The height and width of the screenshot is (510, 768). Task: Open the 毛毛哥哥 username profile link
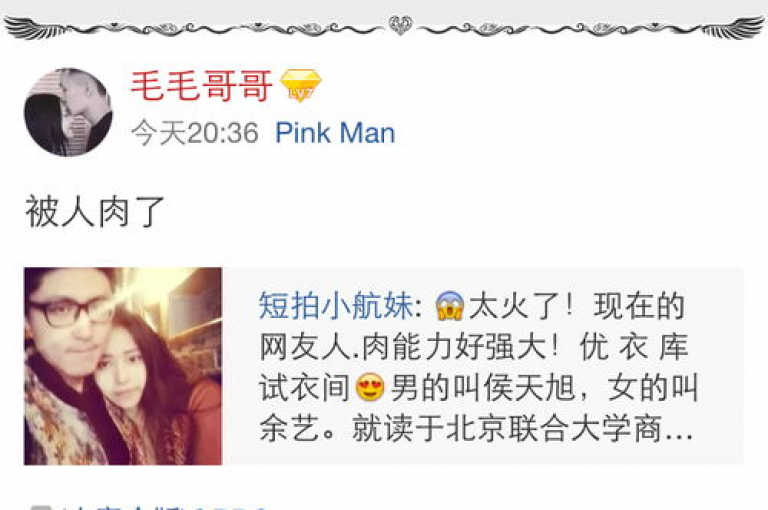click(x=201, y=86)
